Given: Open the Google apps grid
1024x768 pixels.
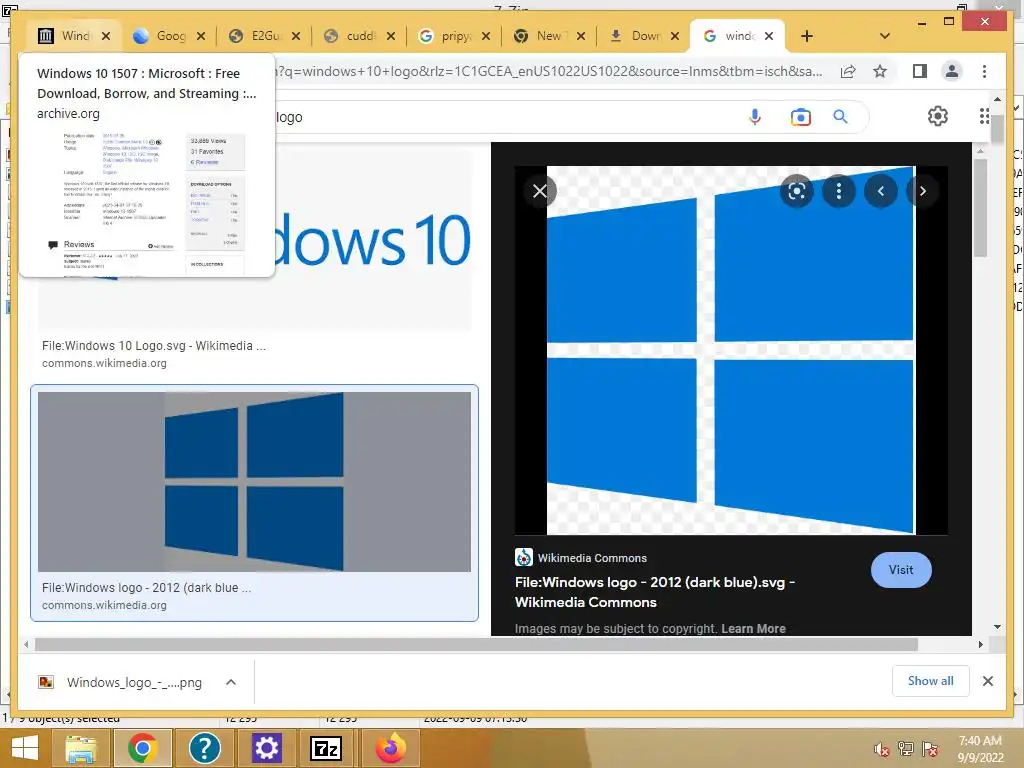Looking at the screenshot, I should pyautogui.click(x=984, y=116).
